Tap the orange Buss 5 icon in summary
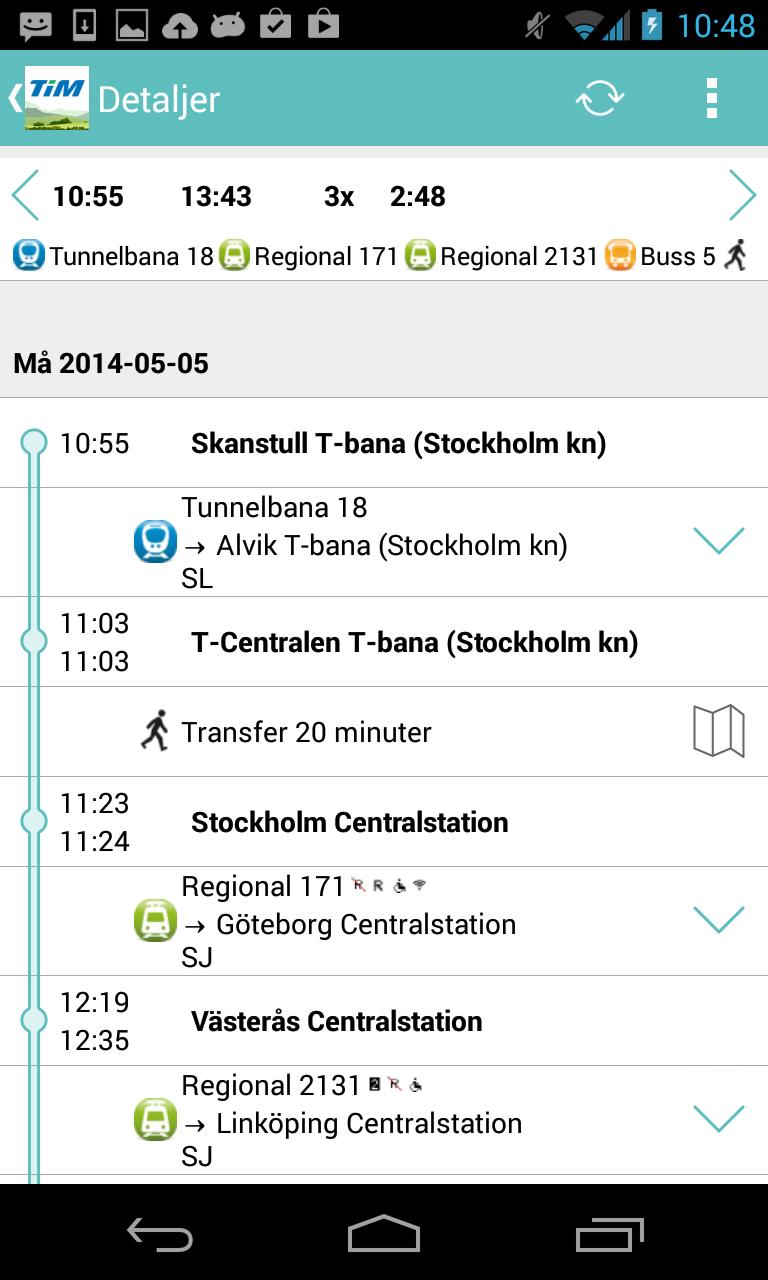768x1280 pixels. [620, 256]
